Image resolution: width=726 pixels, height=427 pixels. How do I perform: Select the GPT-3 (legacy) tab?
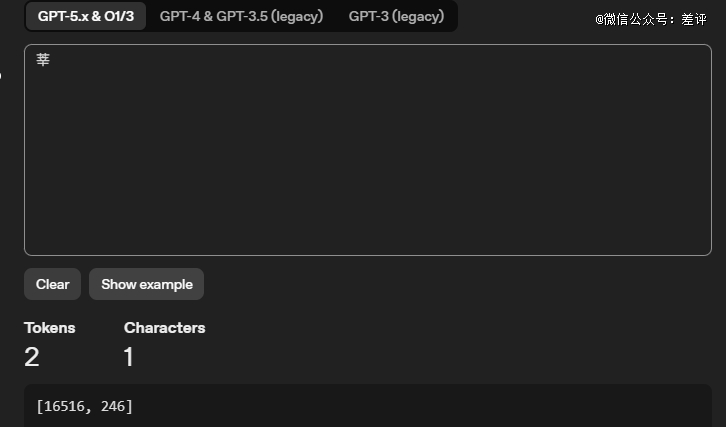(x=396, y=16)
